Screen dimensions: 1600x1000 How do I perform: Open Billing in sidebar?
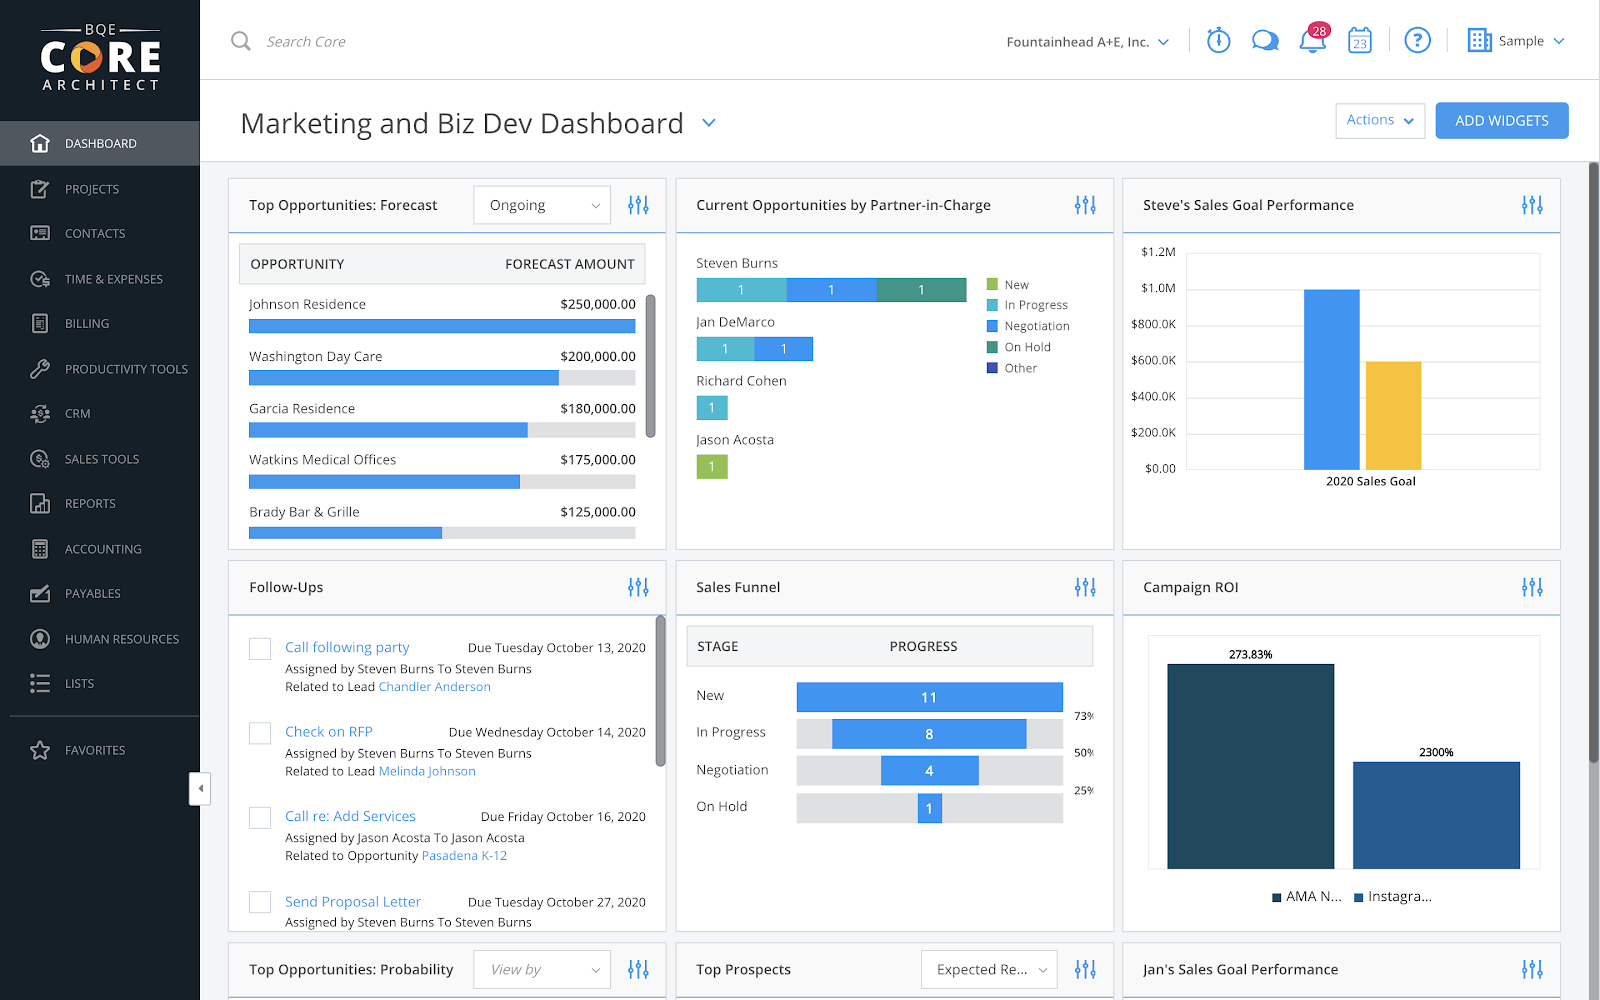100,323
